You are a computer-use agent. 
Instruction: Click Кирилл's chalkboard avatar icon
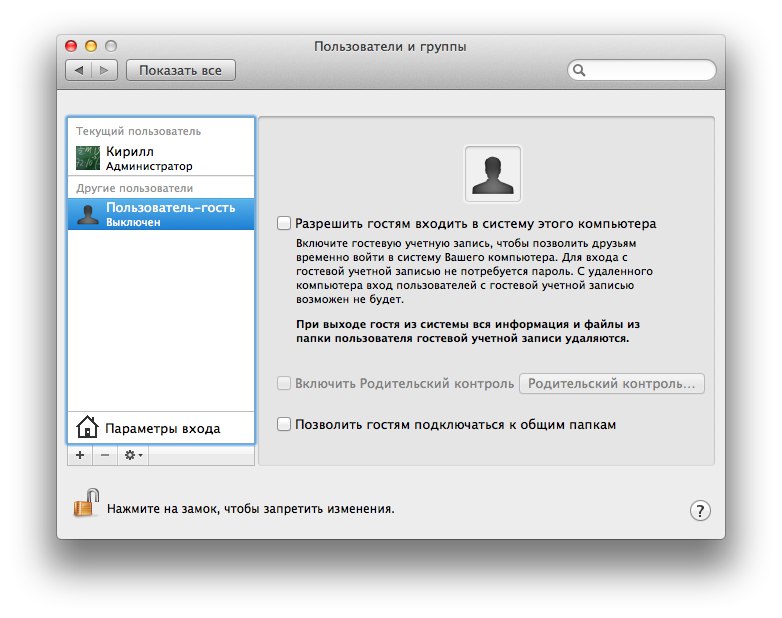(88, 158)
